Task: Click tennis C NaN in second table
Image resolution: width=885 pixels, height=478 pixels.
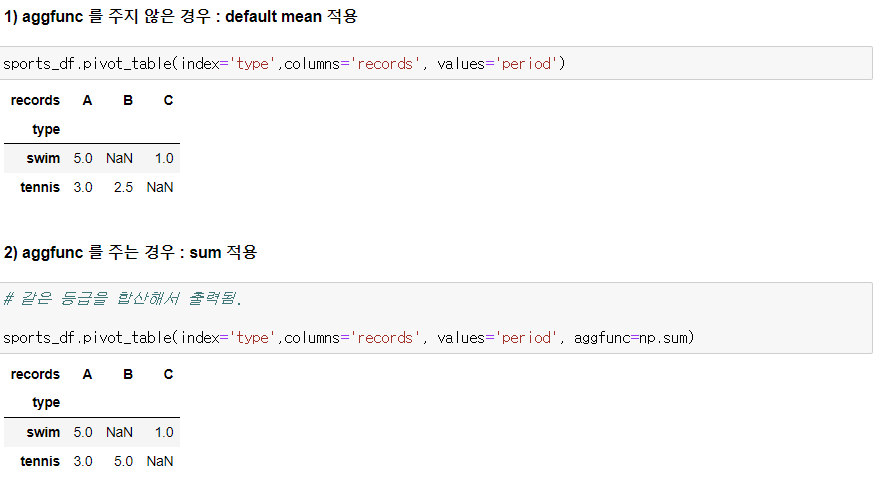Action: [x=160, y=461]
